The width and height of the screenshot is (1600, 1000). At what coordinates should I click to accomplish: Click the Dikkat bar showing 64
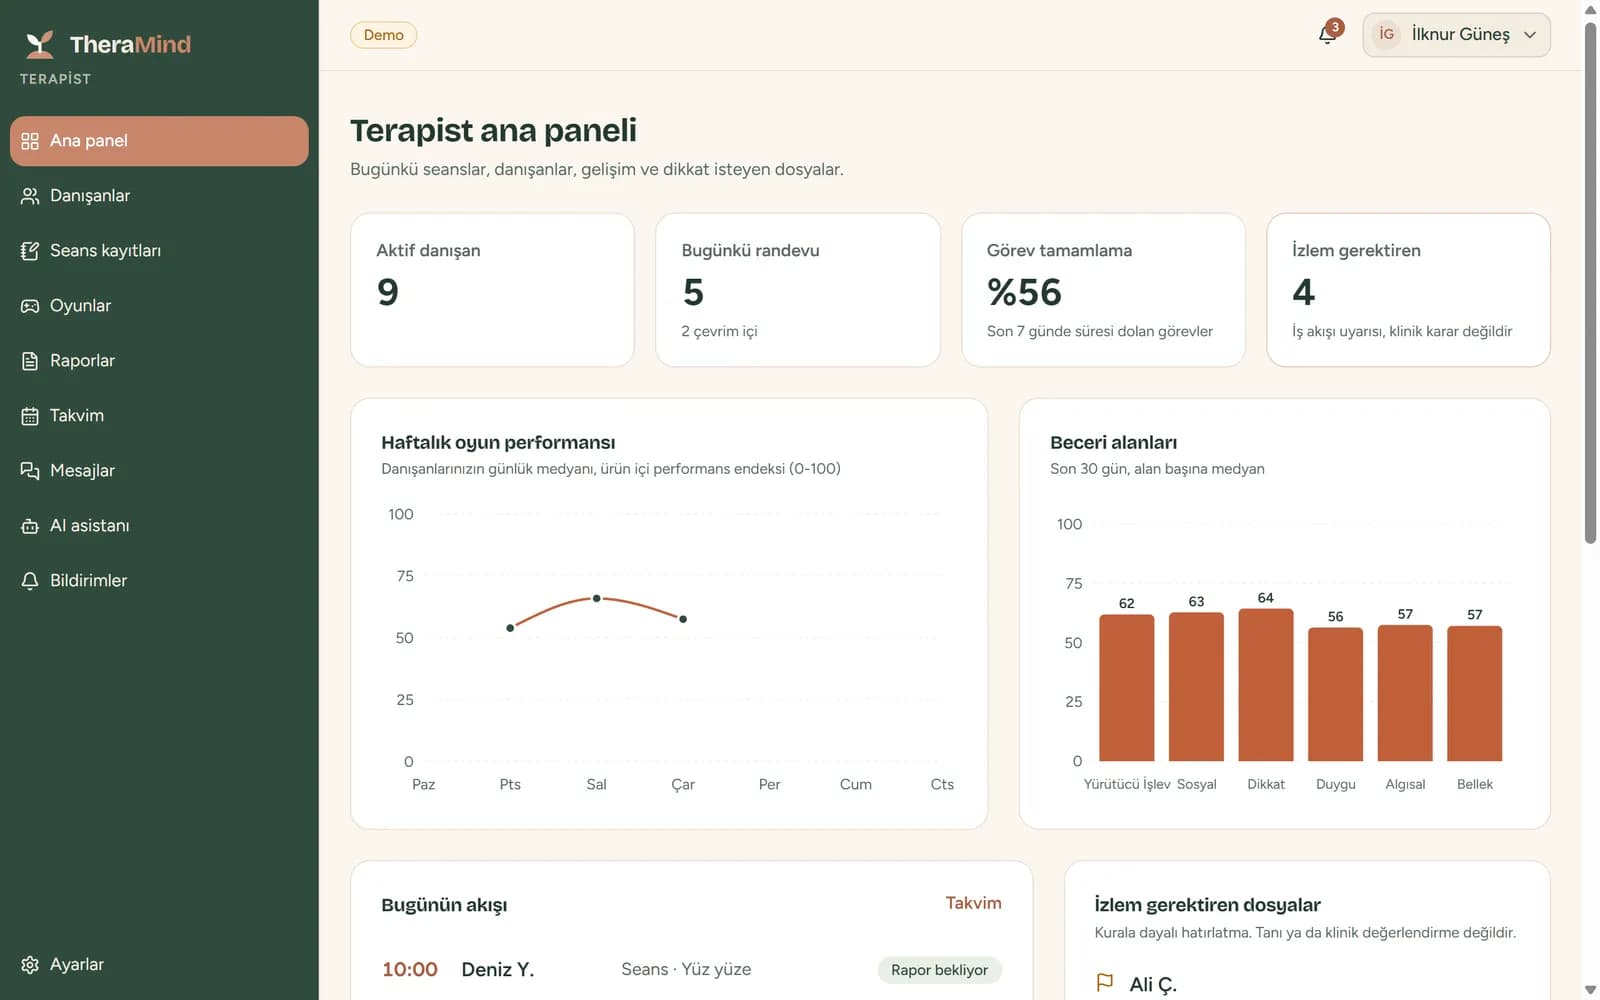coord(1266,685)
